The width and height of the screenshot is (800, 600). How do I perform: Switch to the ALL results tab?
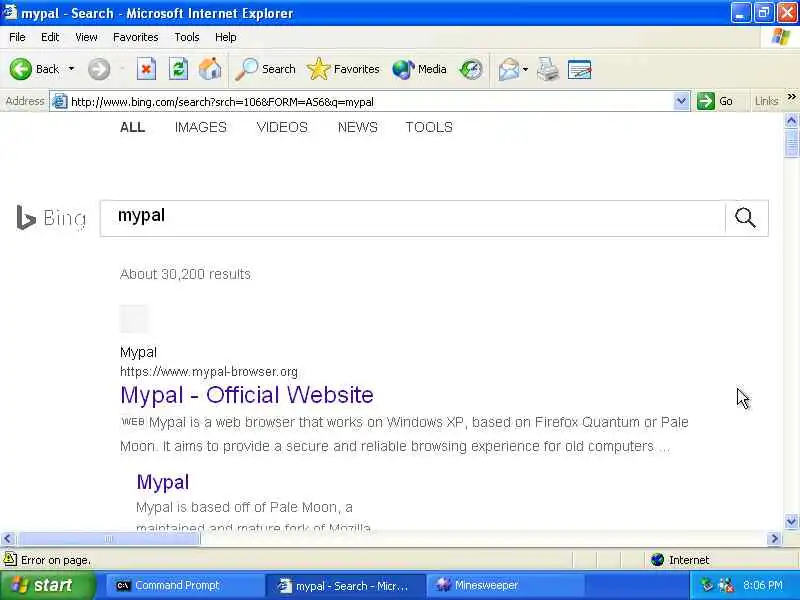(132, 127)
